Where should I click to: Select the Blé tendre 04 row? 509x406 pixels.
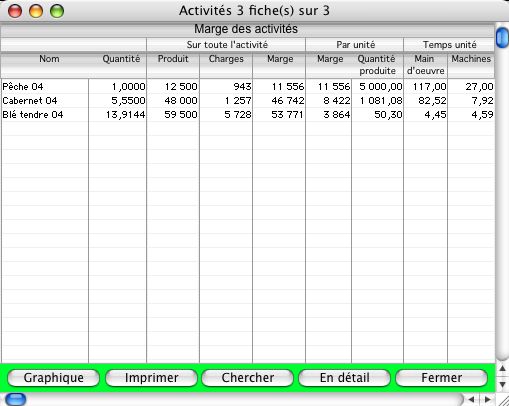click(248, 115)
